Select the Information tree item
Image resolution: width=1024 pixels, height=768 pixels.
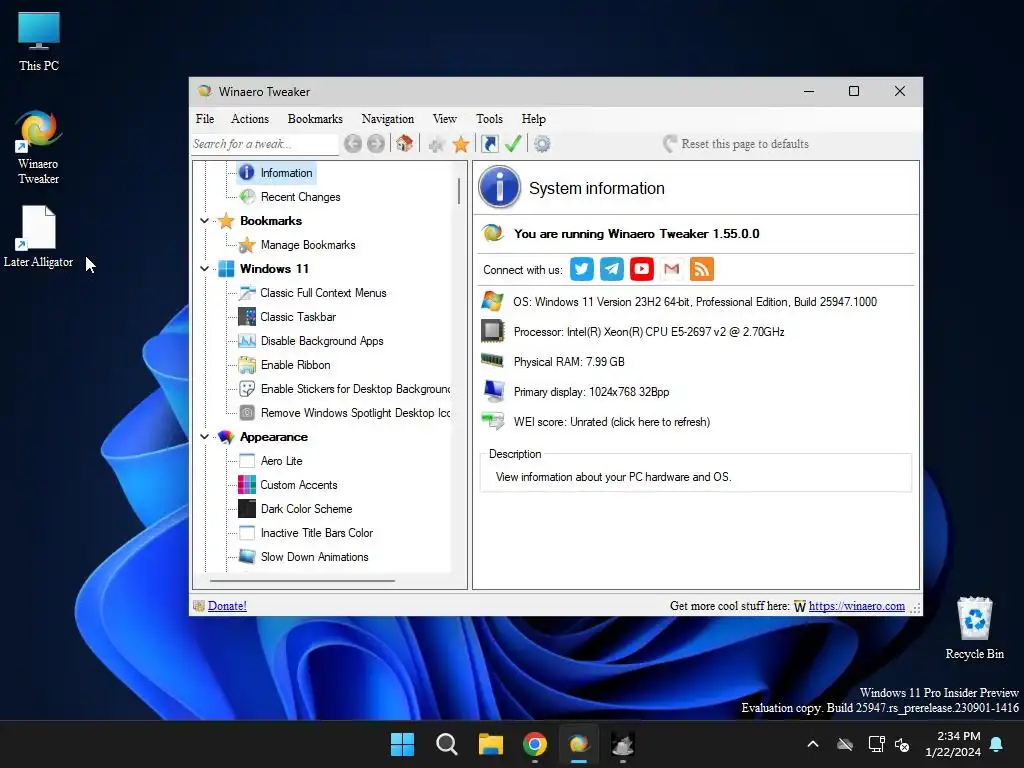click(x=286, y=173)
